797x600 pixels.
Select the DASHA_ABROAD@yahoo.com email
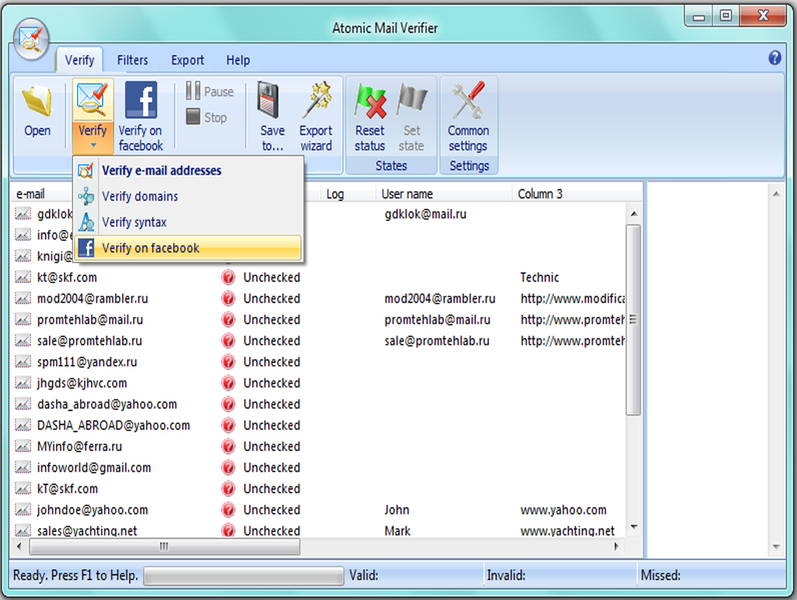(x=113, y=425)
